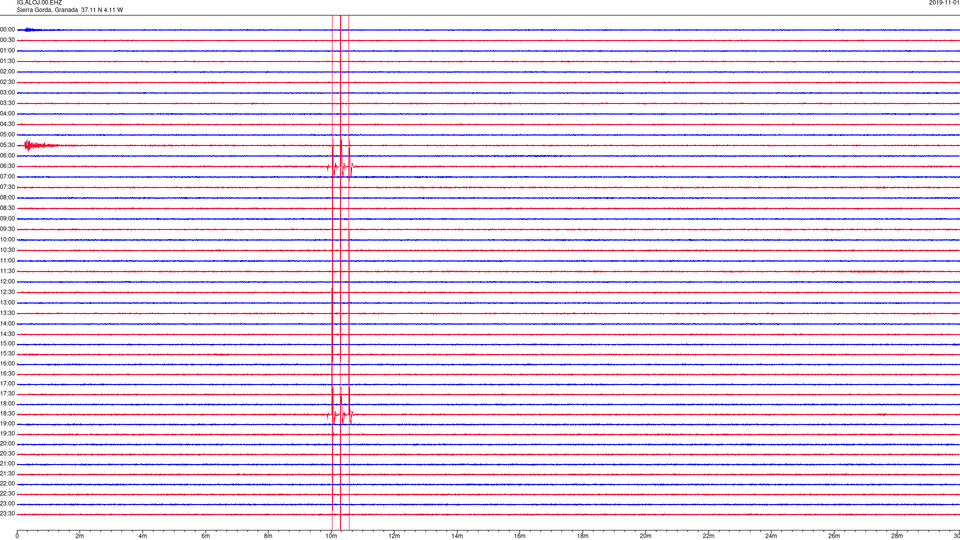Screen dimensions: 960x540
Task: Click the 16m axis tick label
Action: tap(520, 536)
